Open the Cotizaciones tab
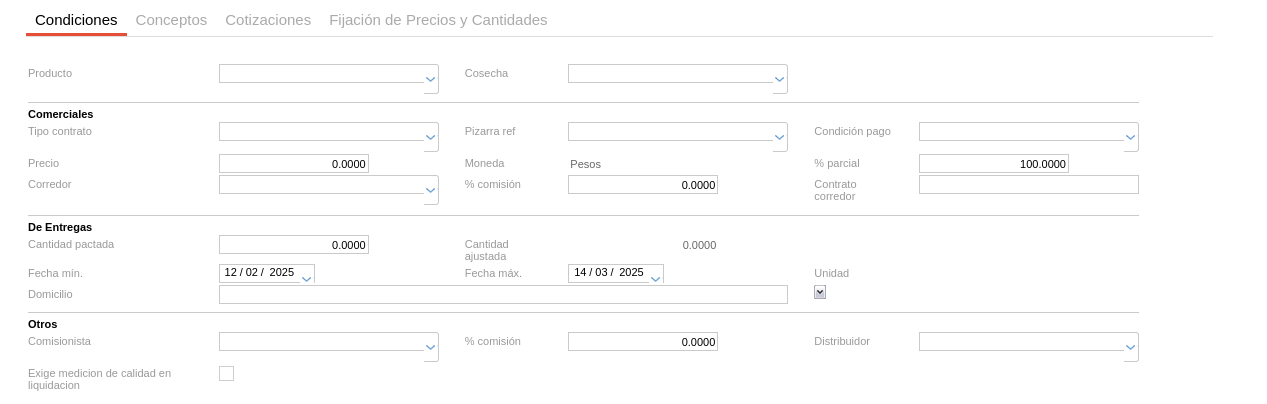 tap(268, 20)
